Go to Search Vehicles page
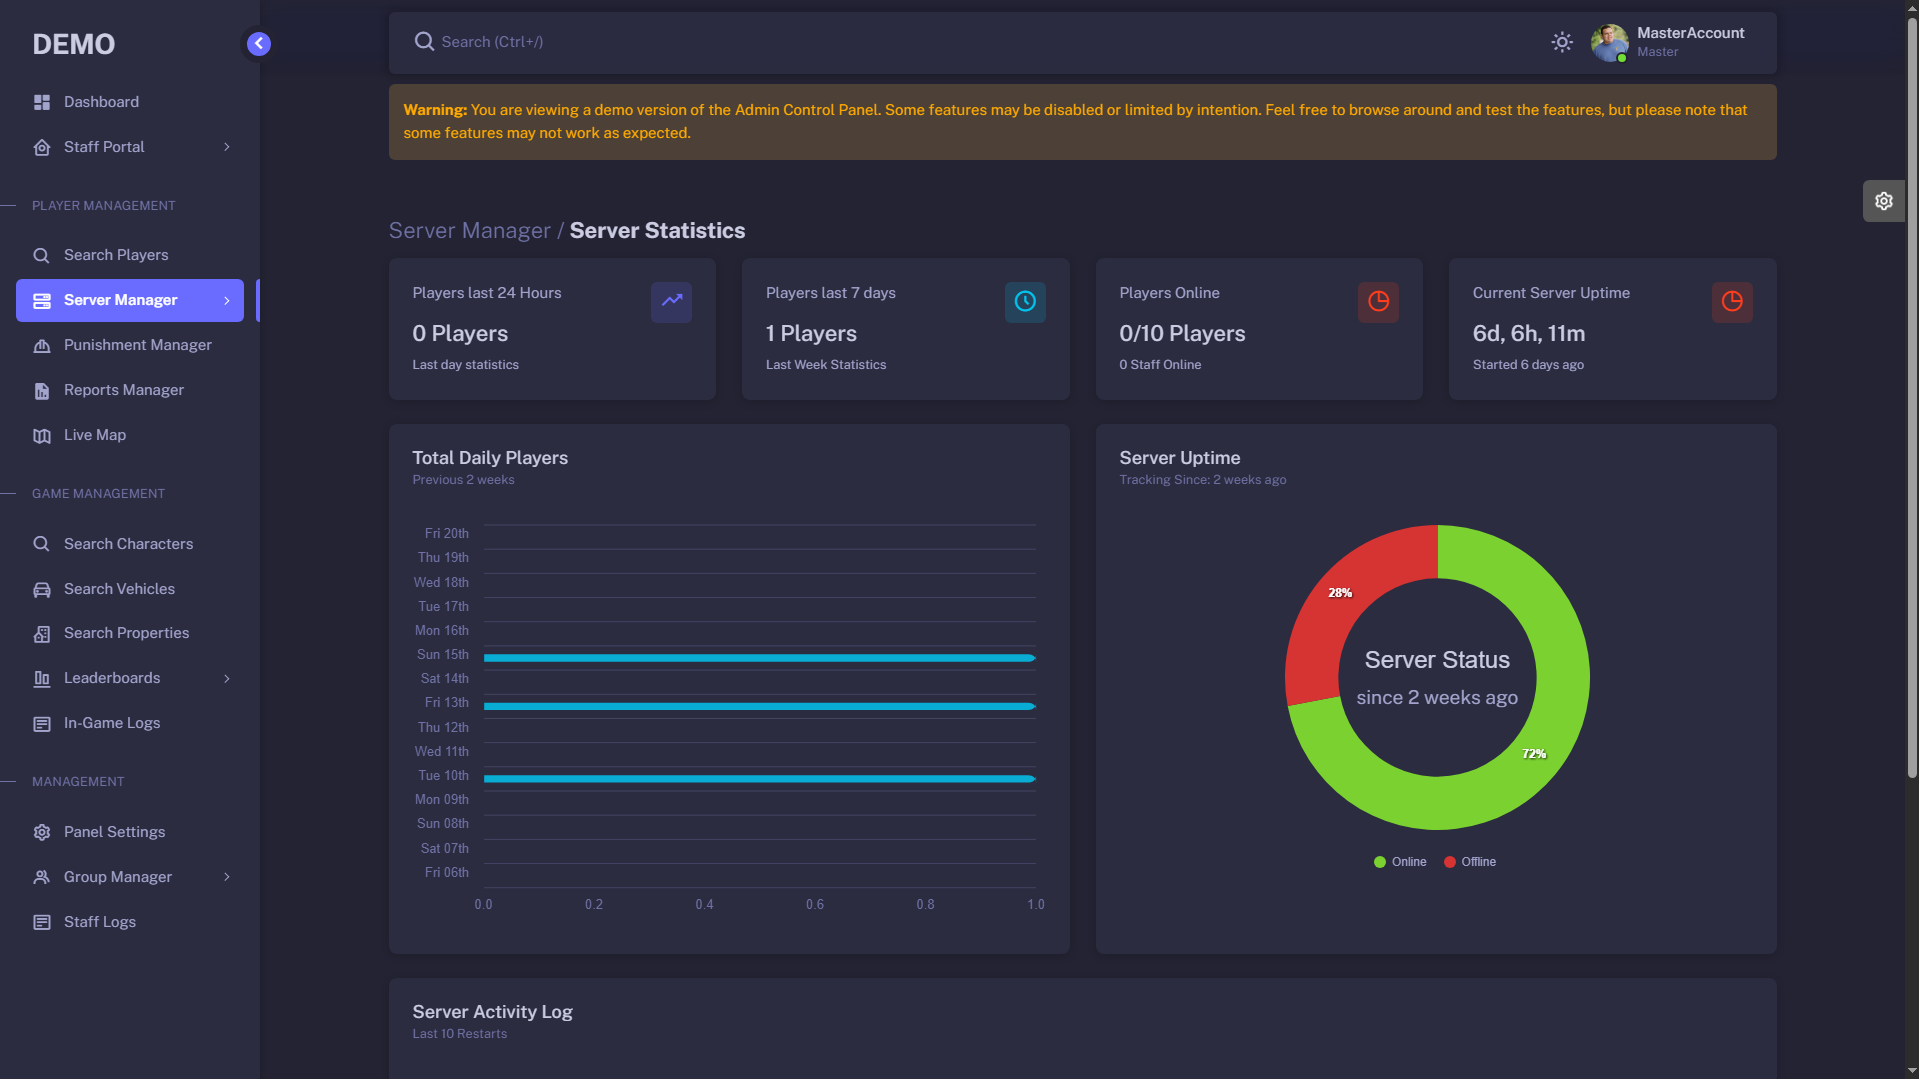Screen dimensions: 1919x1079 click(x=119, y=589)
